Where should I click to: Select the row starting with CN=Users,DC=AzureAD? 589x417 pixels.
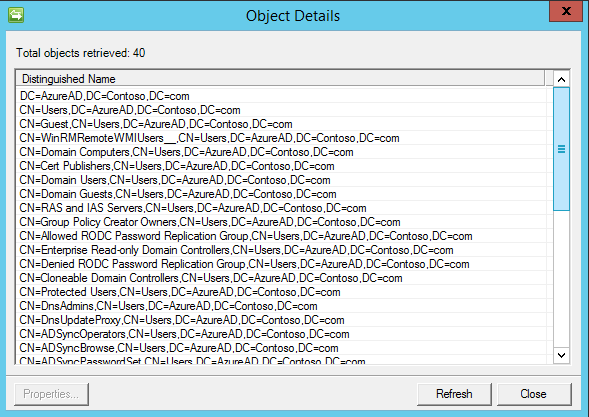[282, 110]
